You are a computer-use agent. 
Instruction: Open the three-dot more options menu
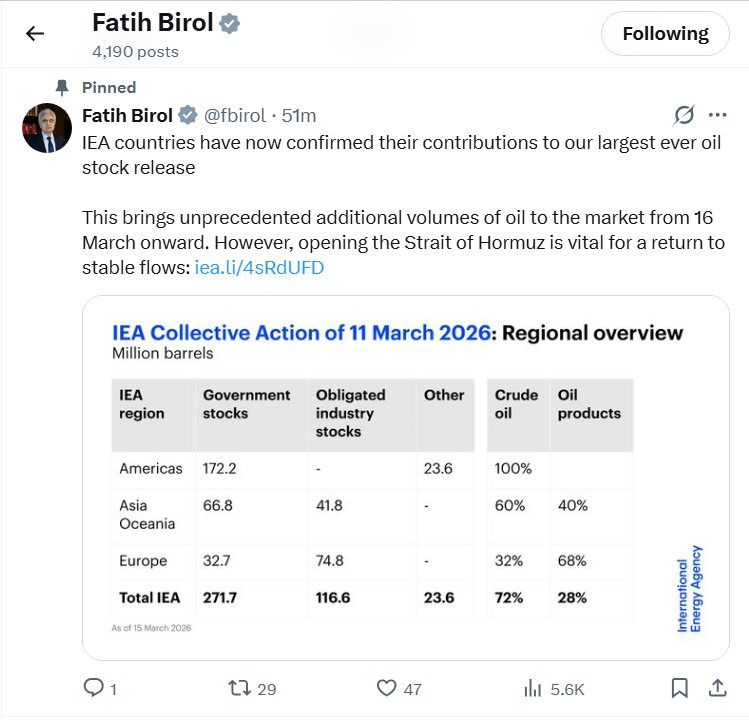click(717, 114)
